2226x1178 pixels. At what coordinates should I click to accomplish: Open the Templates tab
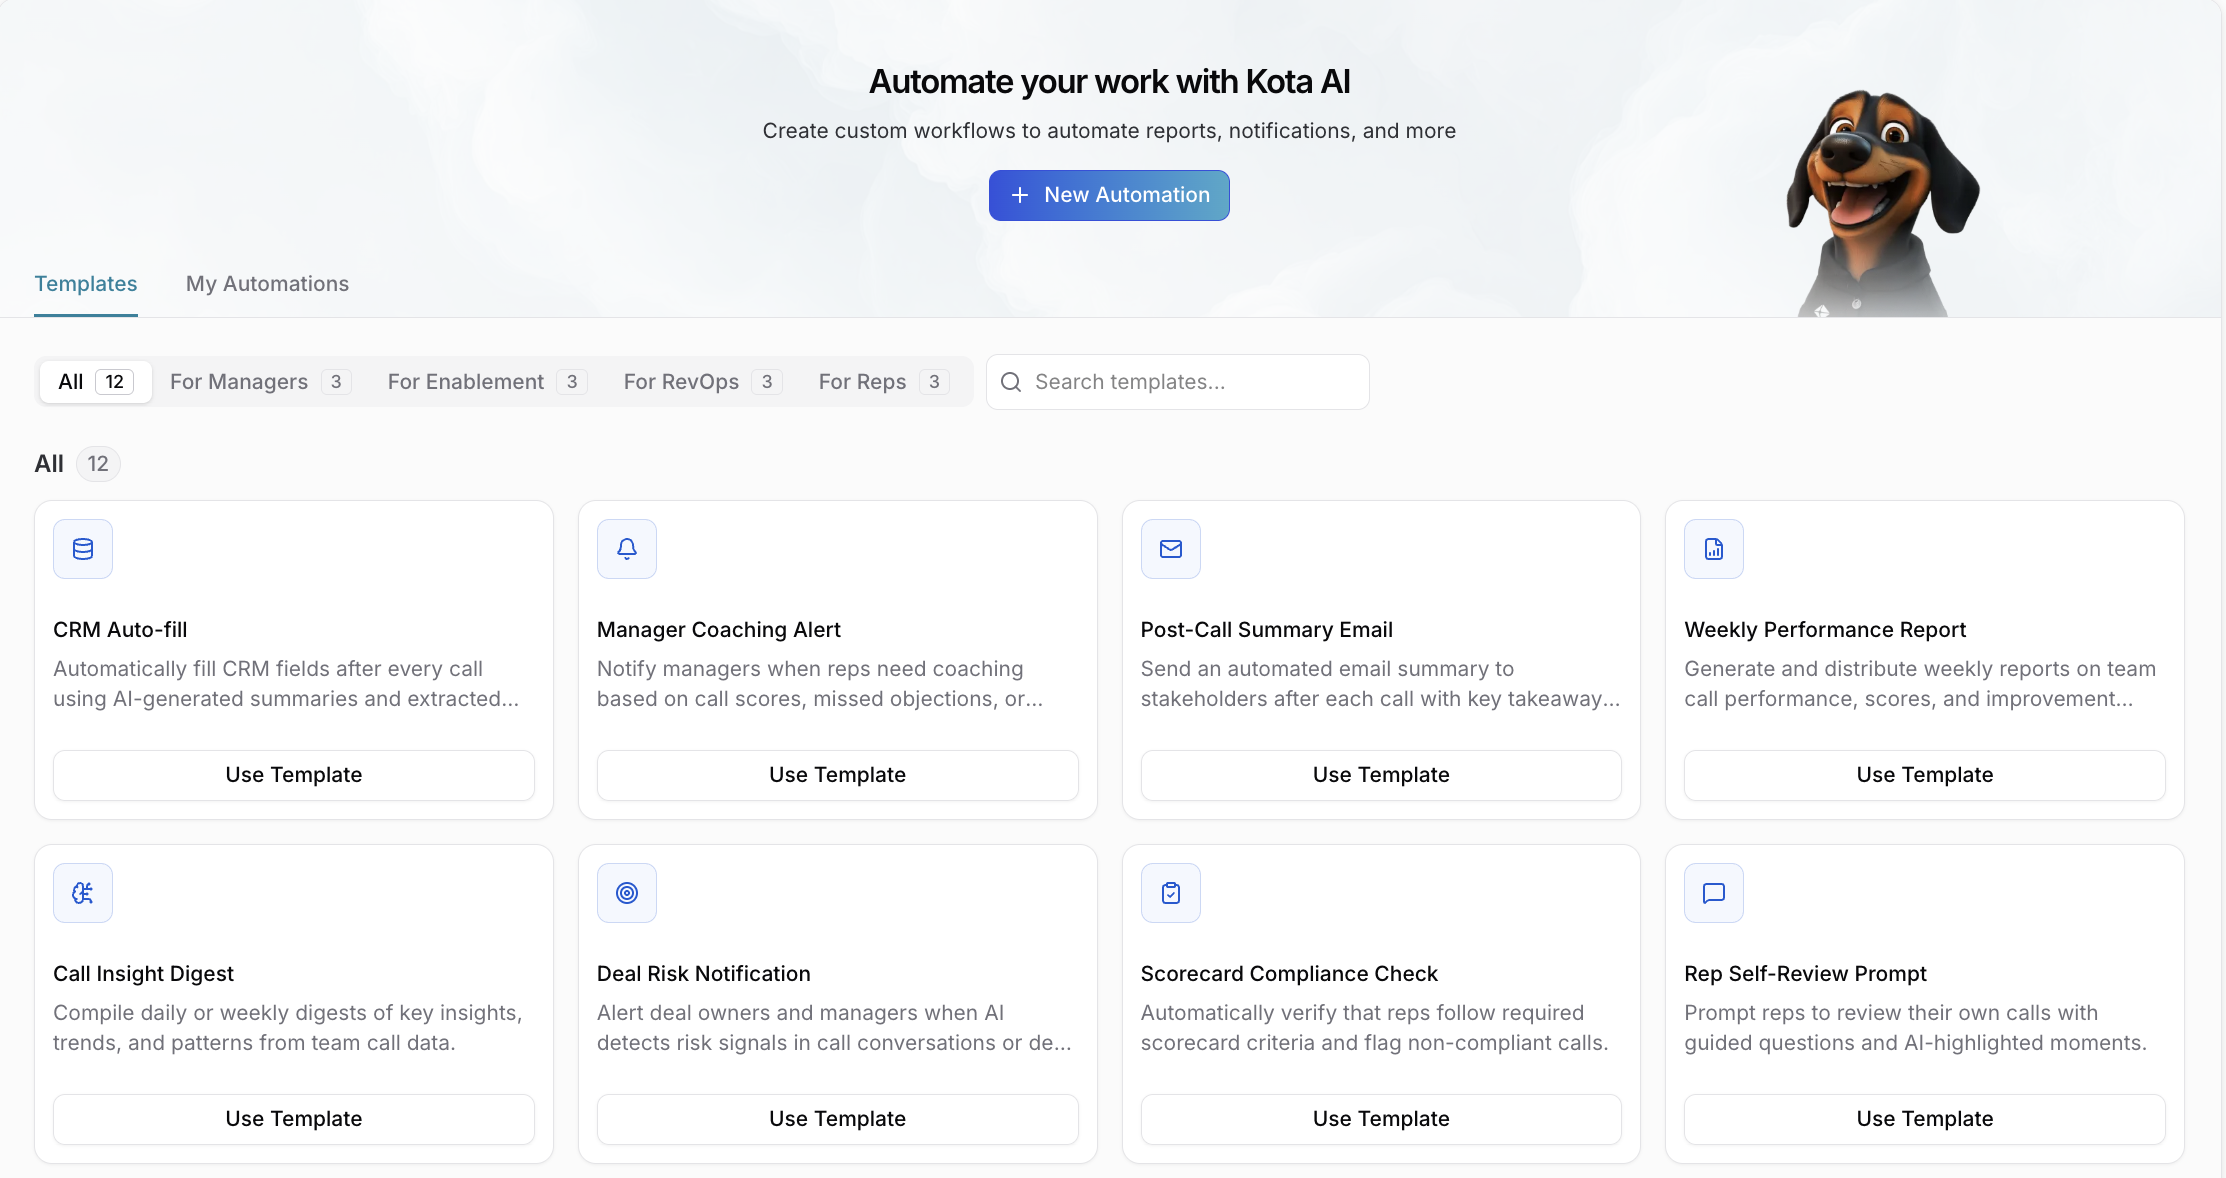click(x=86, y=284)
